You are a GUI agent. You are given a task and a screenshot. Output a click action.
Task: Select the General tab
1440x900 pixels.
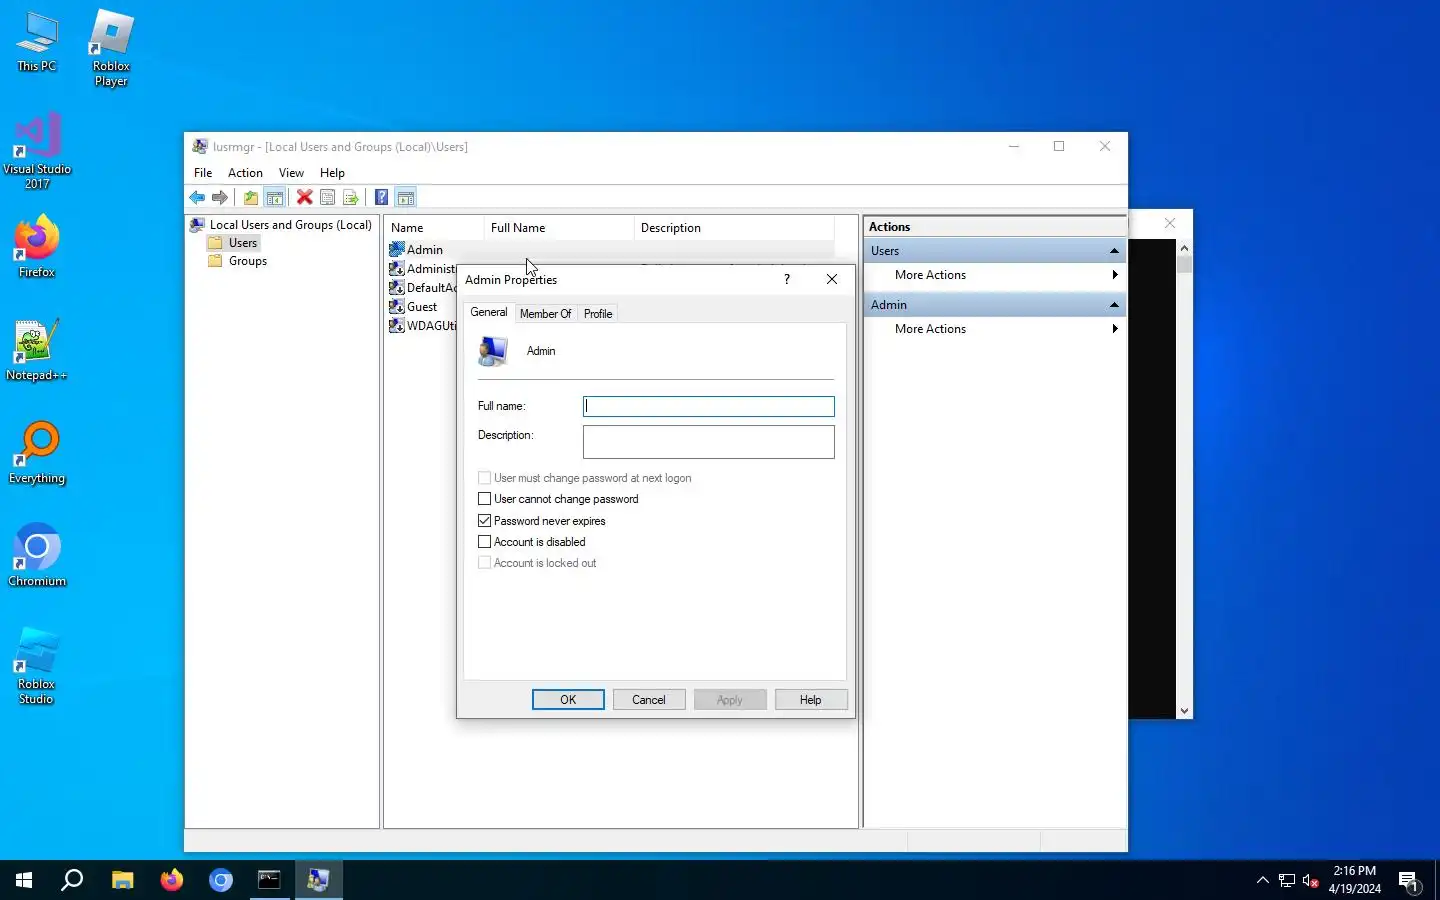tap(489, 312)
